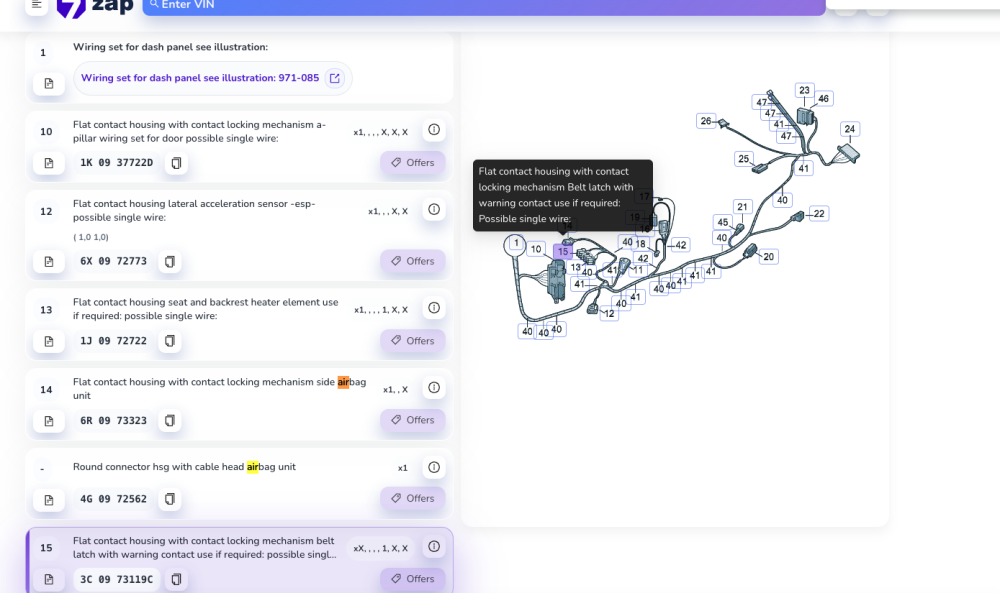This screenshot has width=1000, height=593.
Task: Select part number text 6R 09 73323
Action: (114, 420)
